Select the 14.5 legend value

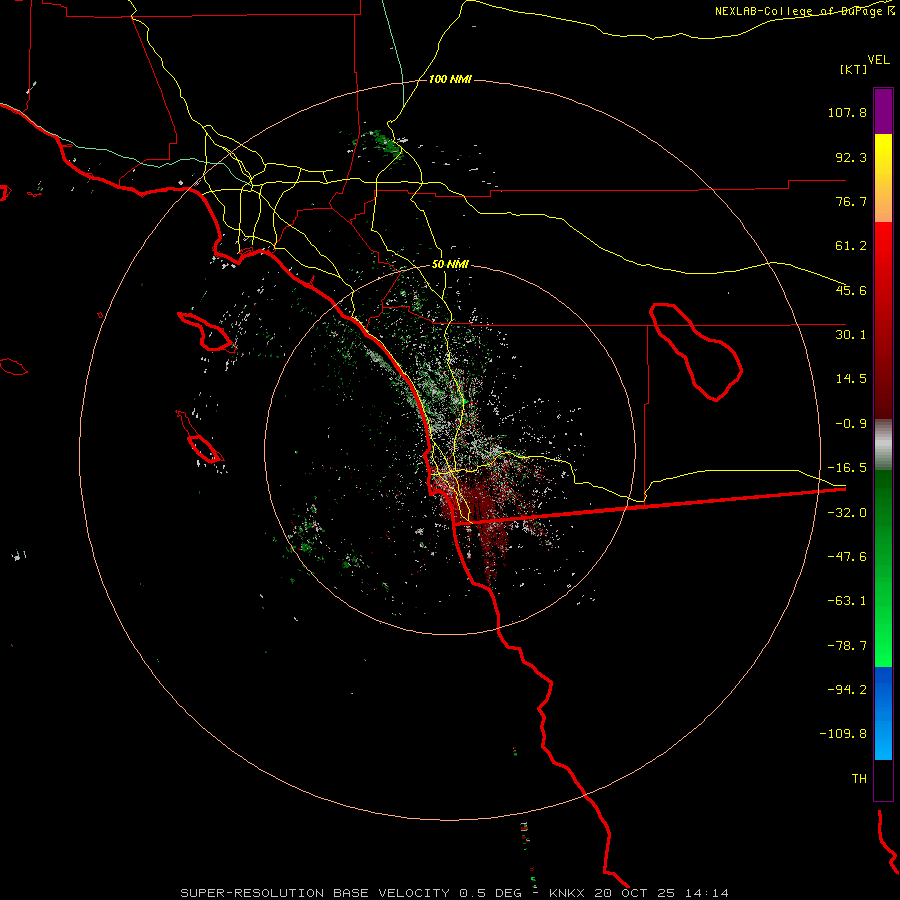pyautogui.click(x=851, y=379)
